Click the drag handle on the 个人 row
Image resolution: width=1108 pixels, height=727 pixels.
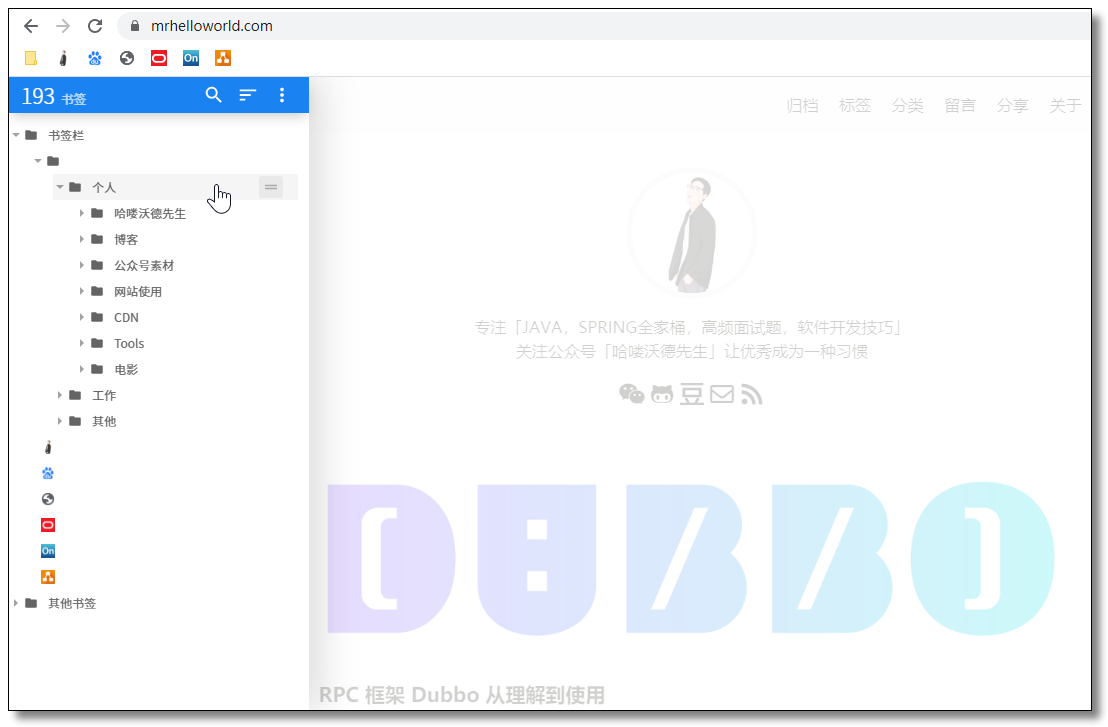pos(271,187)
